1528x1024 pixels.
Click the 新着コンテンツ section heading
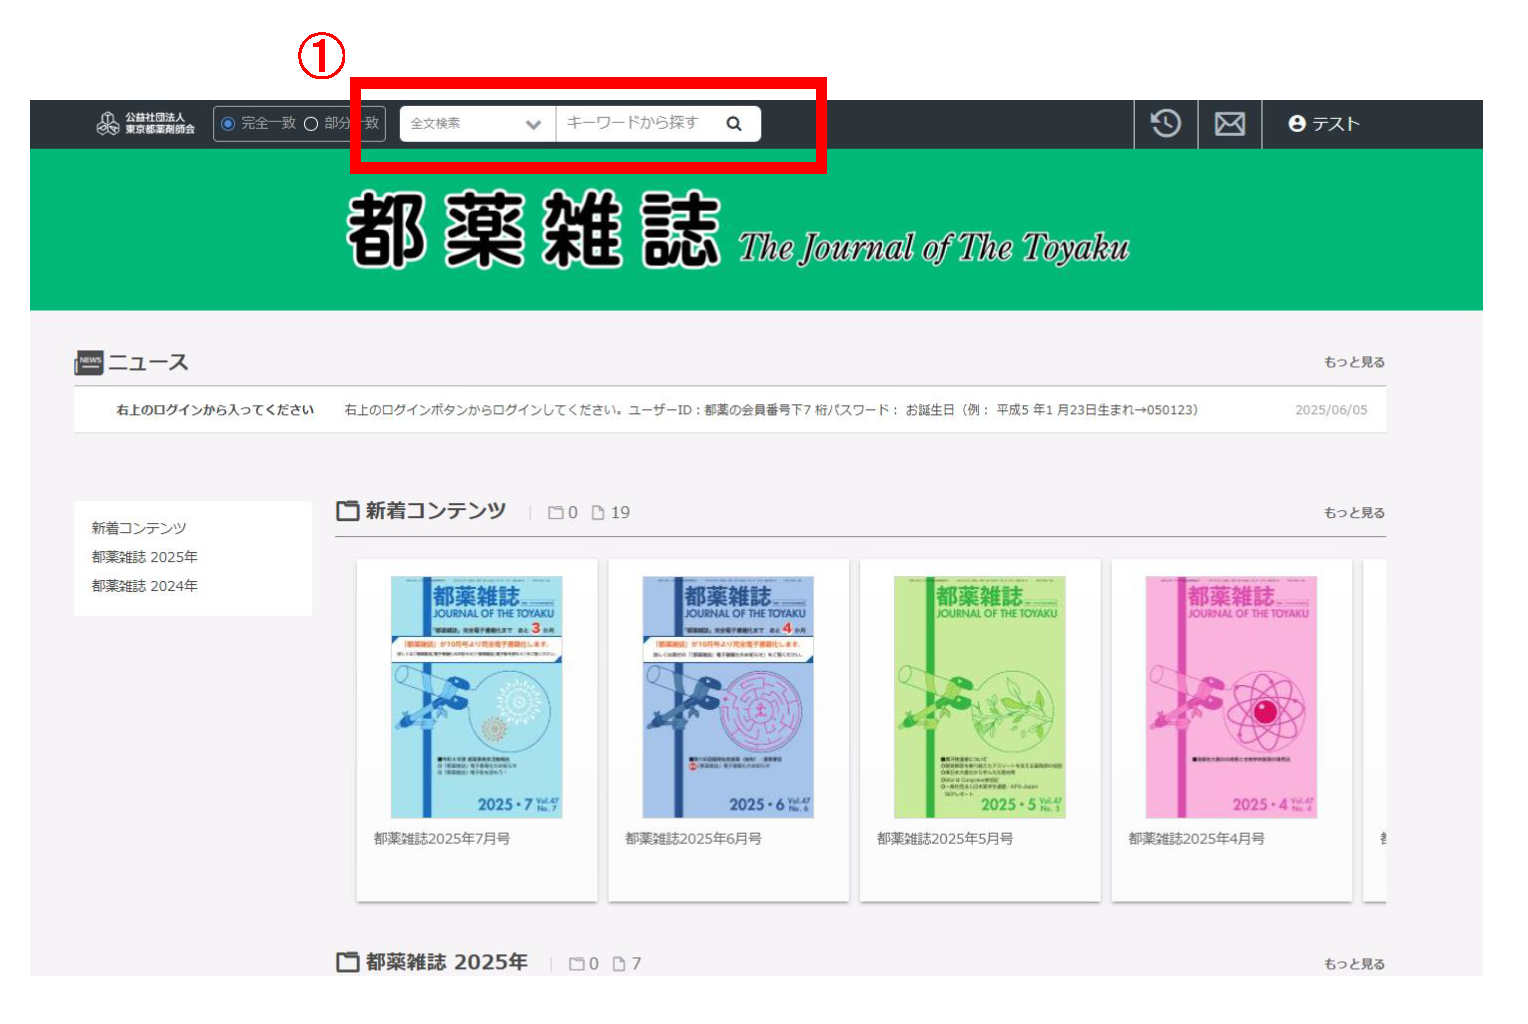click(x=436, y=511)
